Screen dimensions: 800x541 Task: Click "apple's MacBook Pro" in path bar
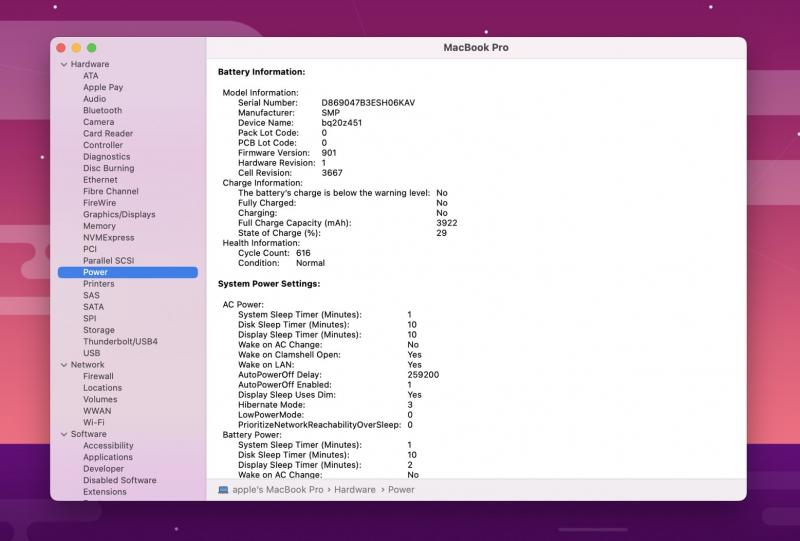tap(278, 490)
